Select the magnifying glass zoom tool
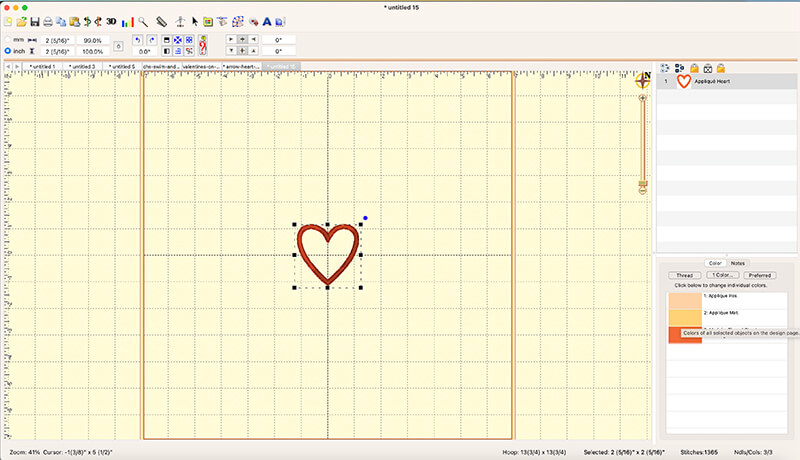 pyautogui.click(x=144, y=21)
